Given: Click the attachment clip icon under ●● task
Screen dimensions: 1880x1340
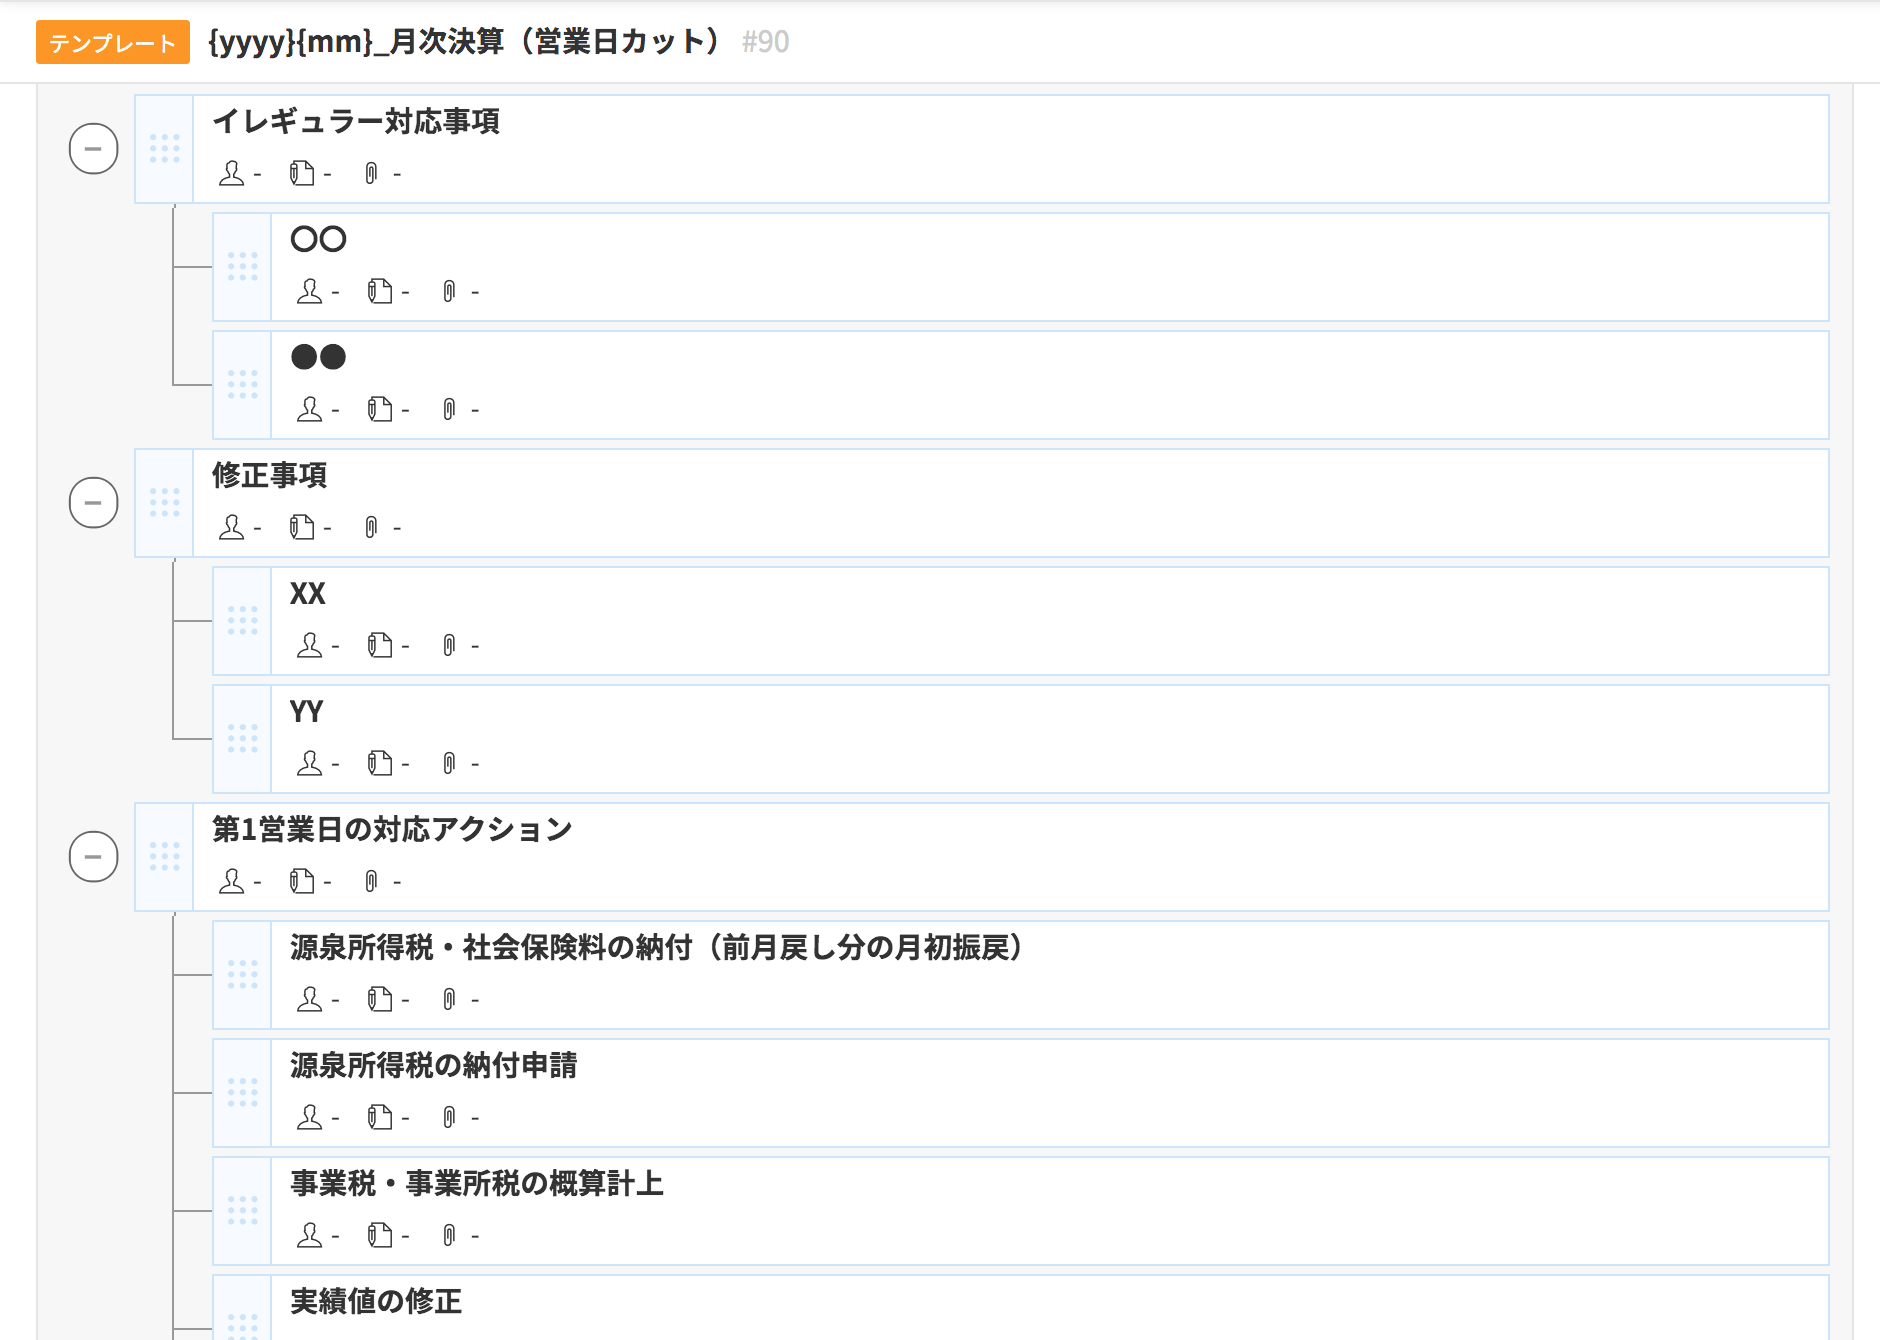Looking at the screenshot, I should (449, 409).
